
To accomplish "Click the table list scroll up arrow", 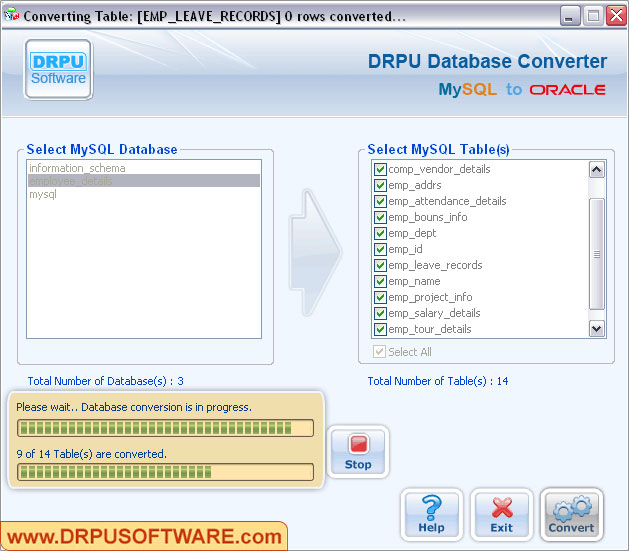I will pos(597,170).
